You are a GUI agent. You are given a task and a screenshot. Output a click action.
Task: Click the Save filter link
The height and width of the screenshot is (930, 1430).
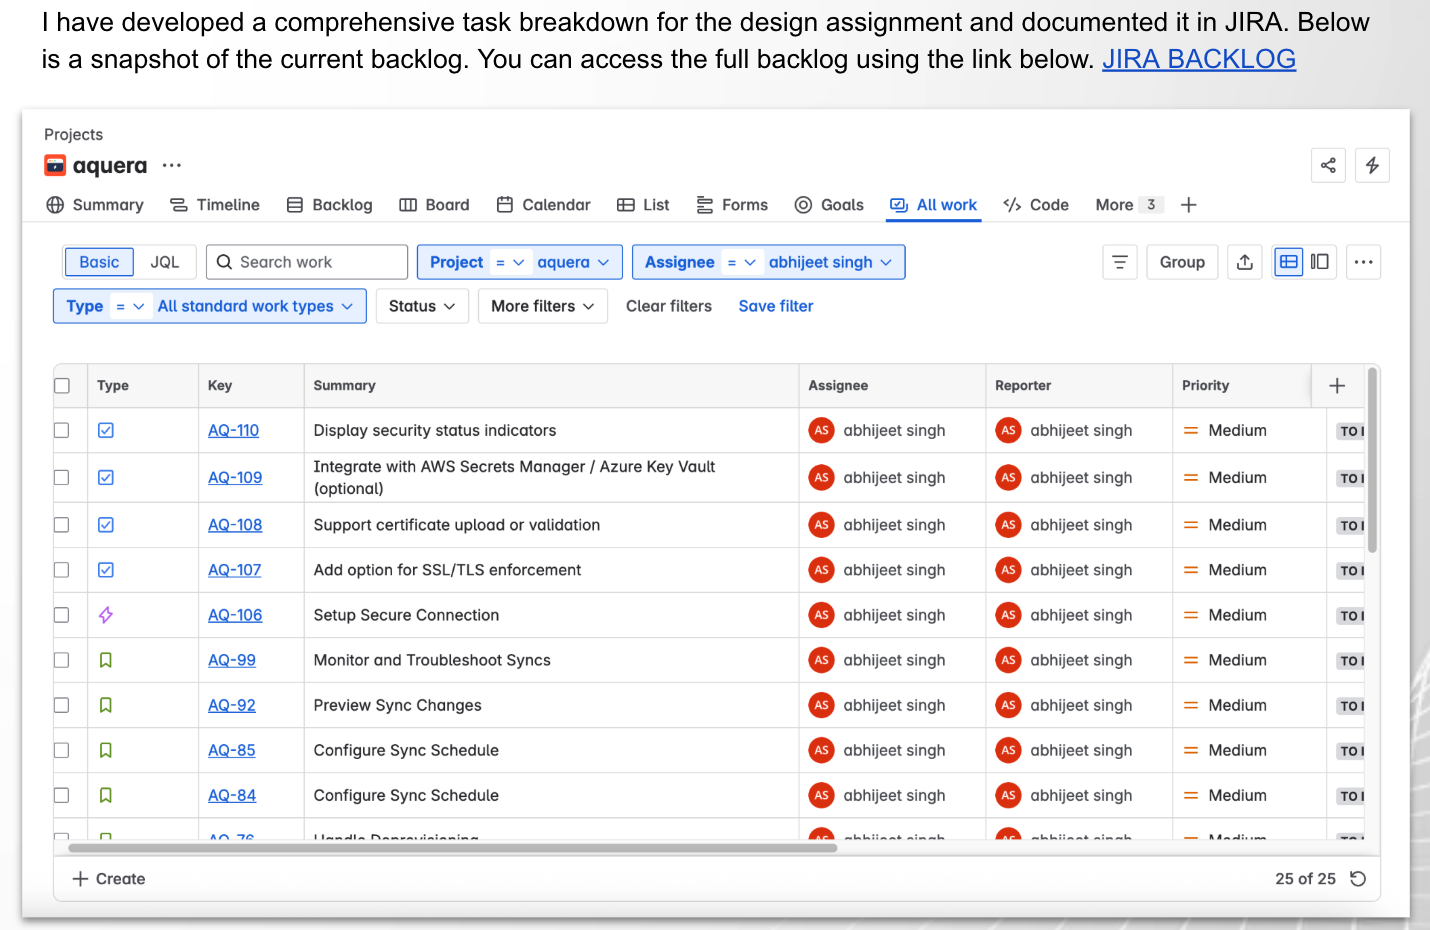pos(775,306)
